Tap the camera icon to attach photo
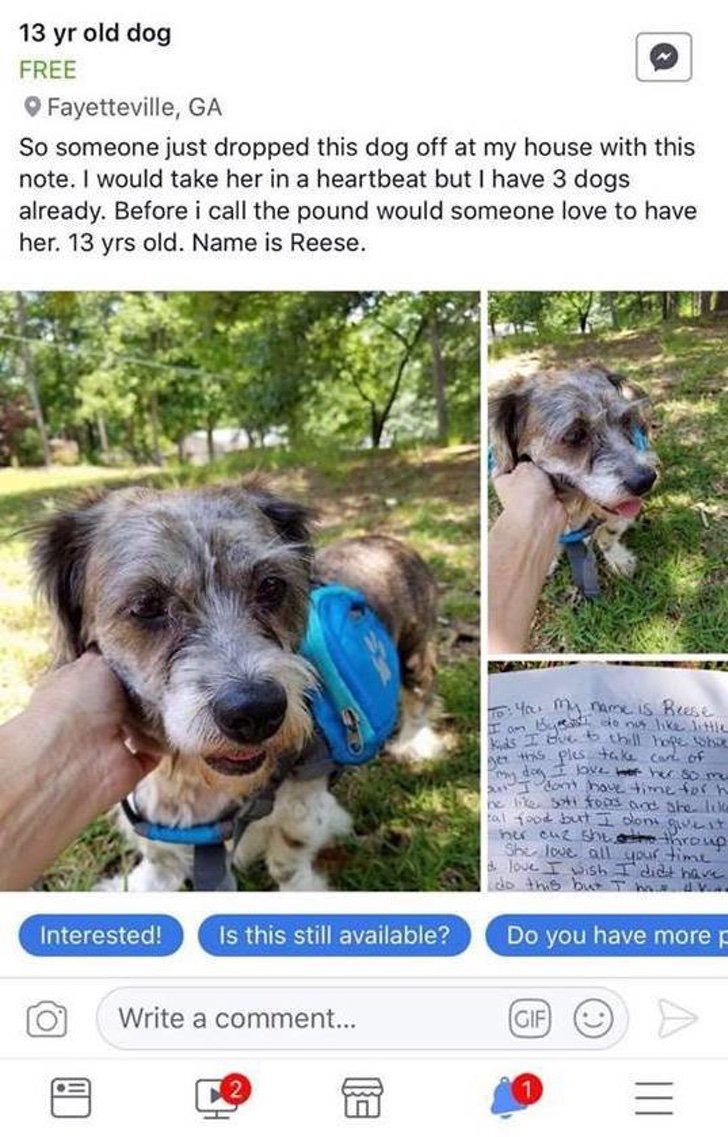Viewport: 728px width, 1137px height. [47, 1020]
